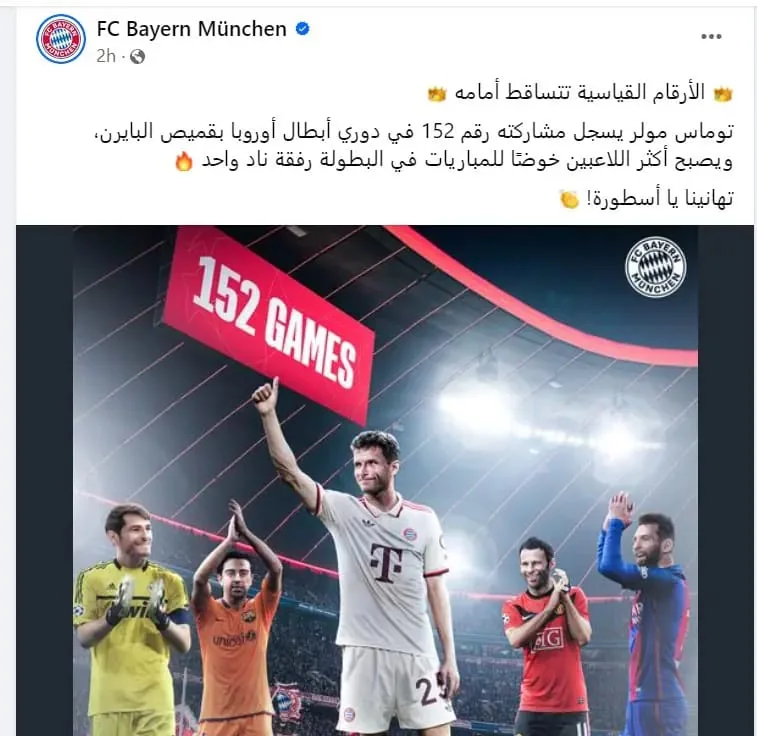
Task: Click the blue verified badge checkmark
Action: [x=303, y=29]
